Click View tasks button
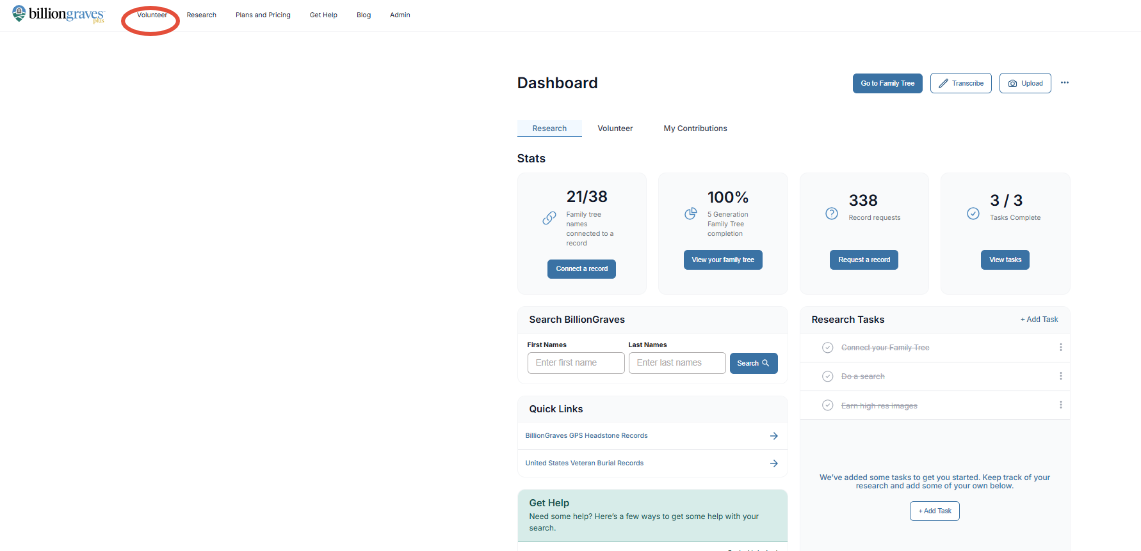Viewport: 1141px width, 551px height. [x=1005, y=260]
